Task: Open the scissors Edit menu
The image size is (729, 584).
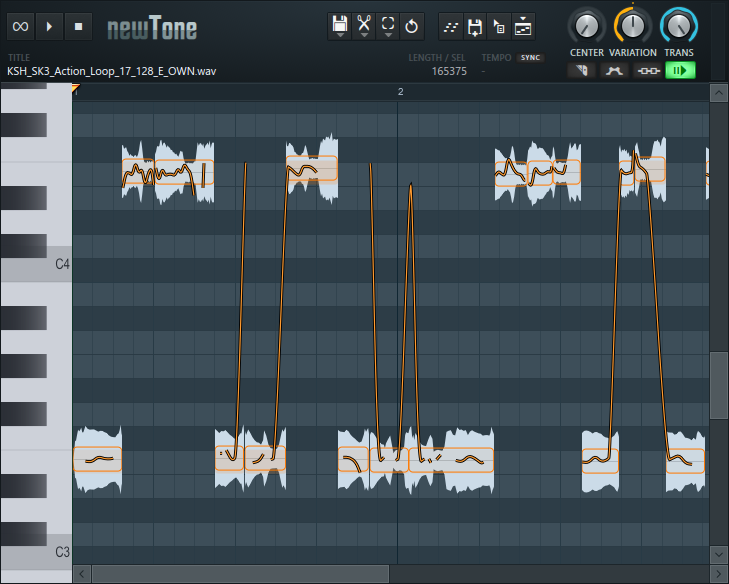Action: click(x=364, y=25)
